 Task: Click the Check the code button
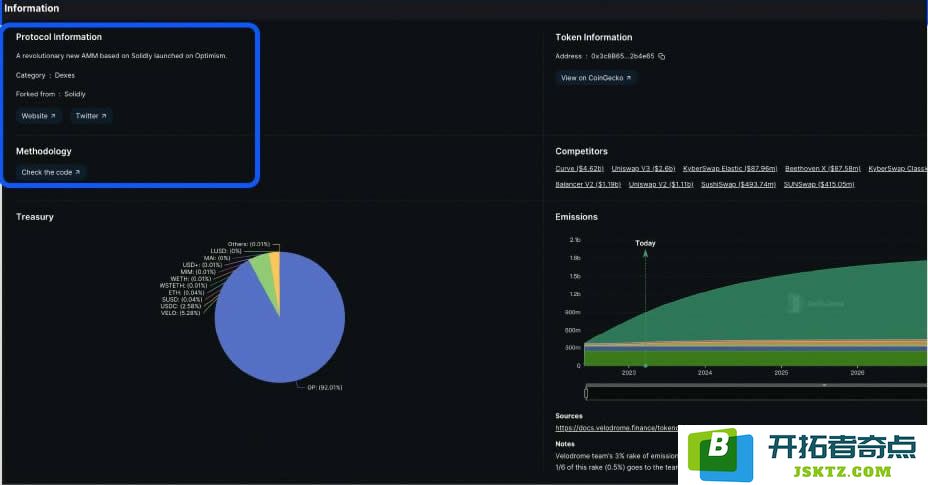(x=51, y=172)
